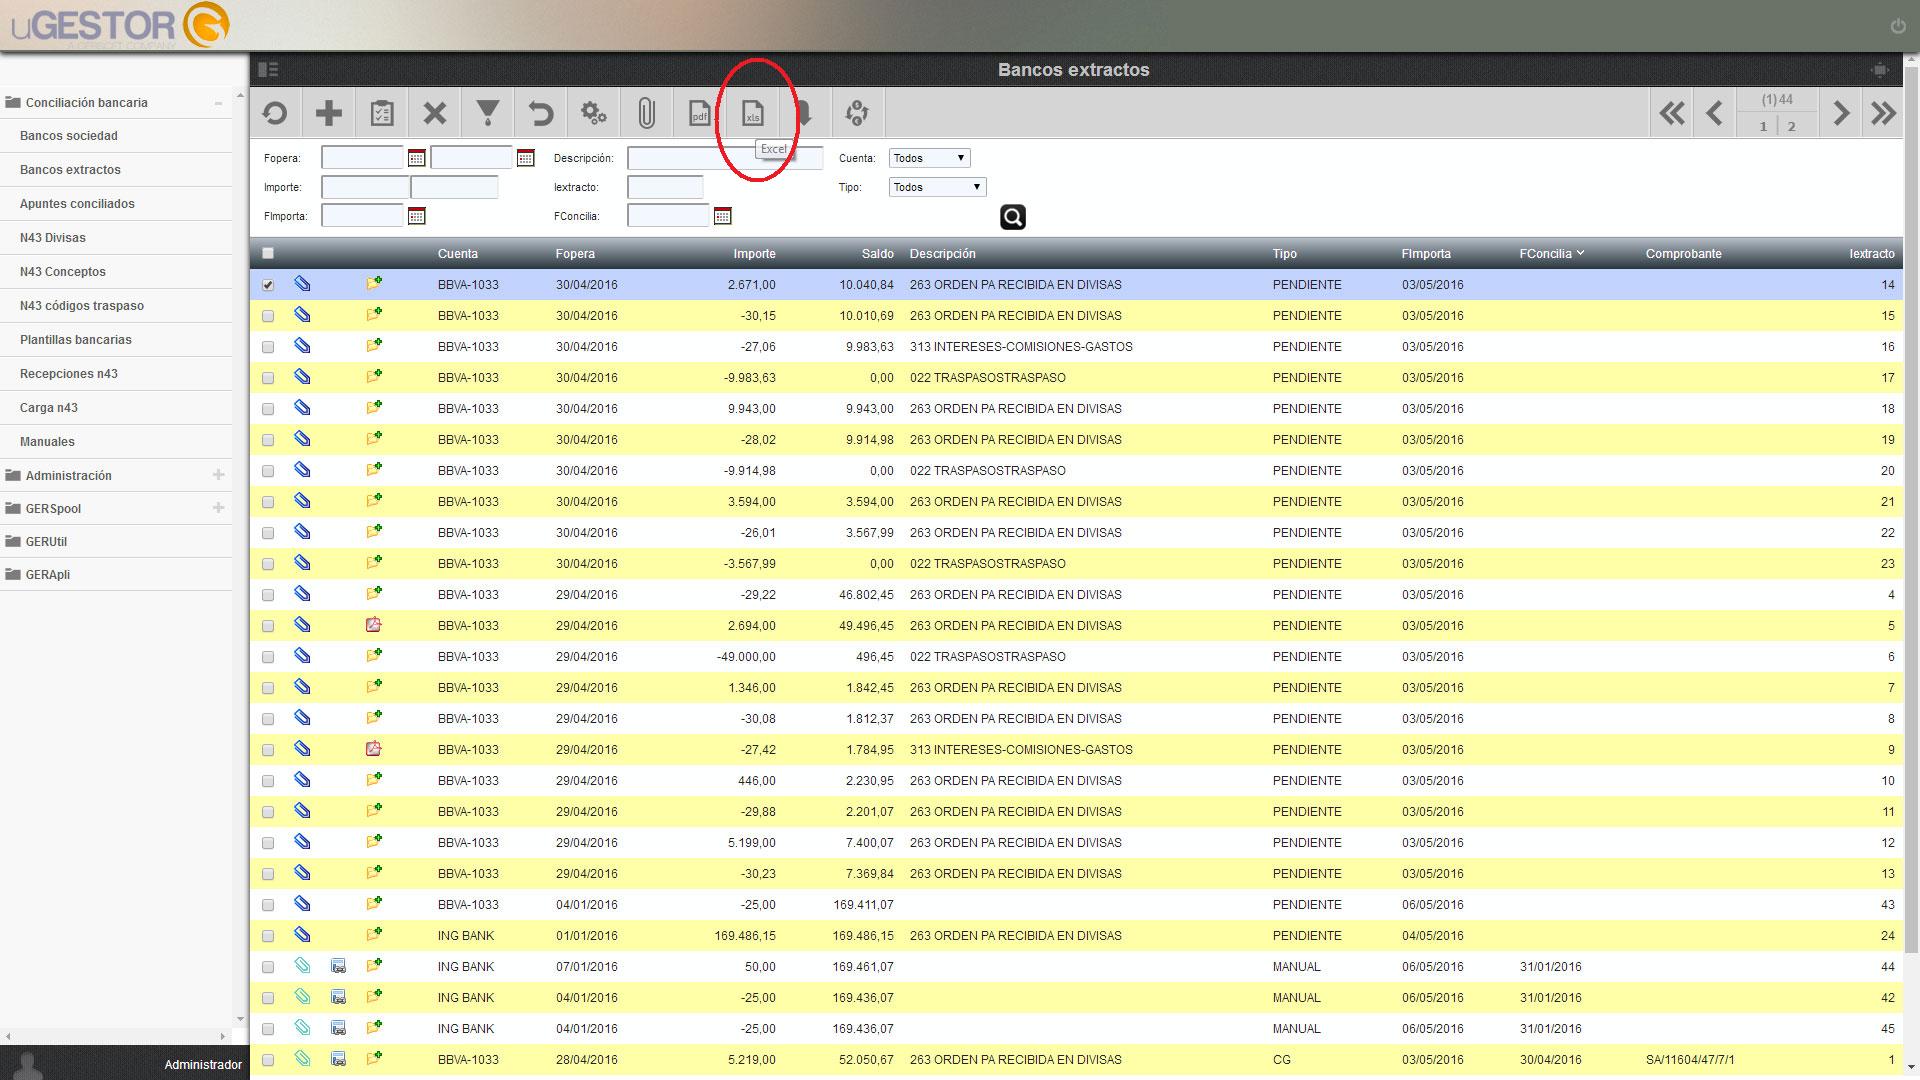Check the checkbox for row Iextracto 24
The height and width of the screenshot is (1080, 1920).
pos(267,936)
